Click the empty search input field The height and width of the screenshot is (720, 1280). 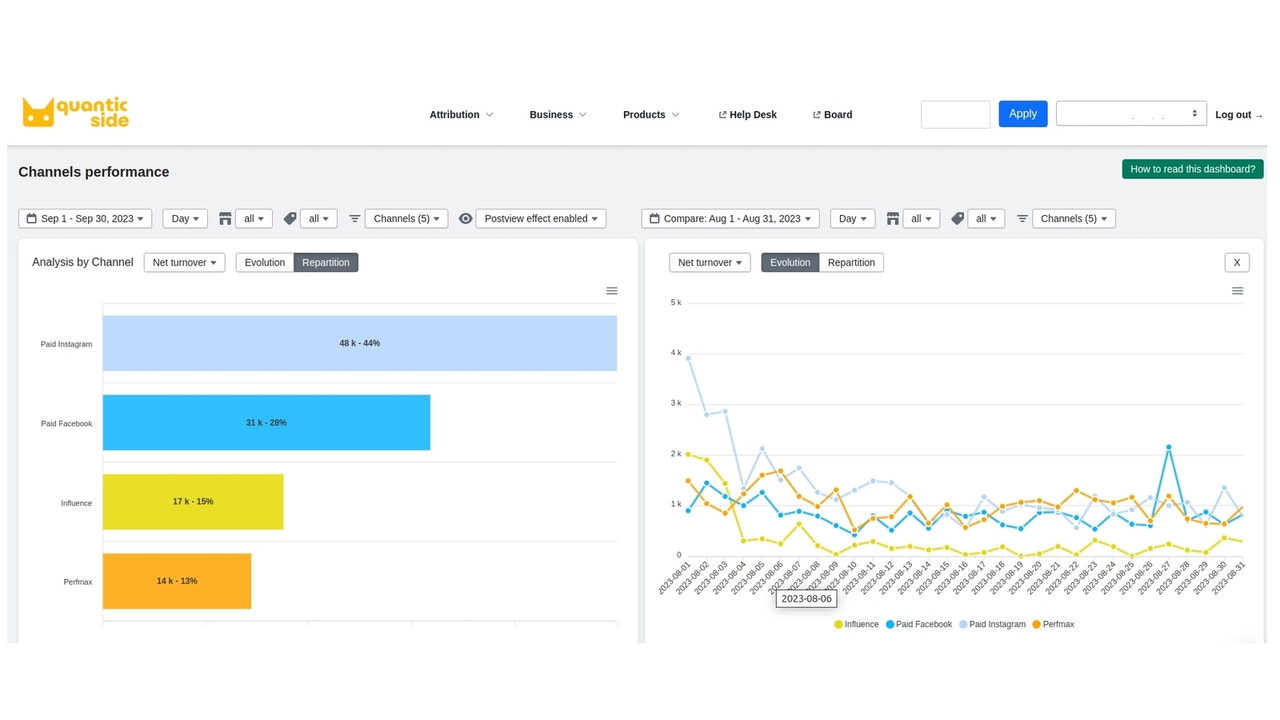pyautogui.click(x=954, y=113)
